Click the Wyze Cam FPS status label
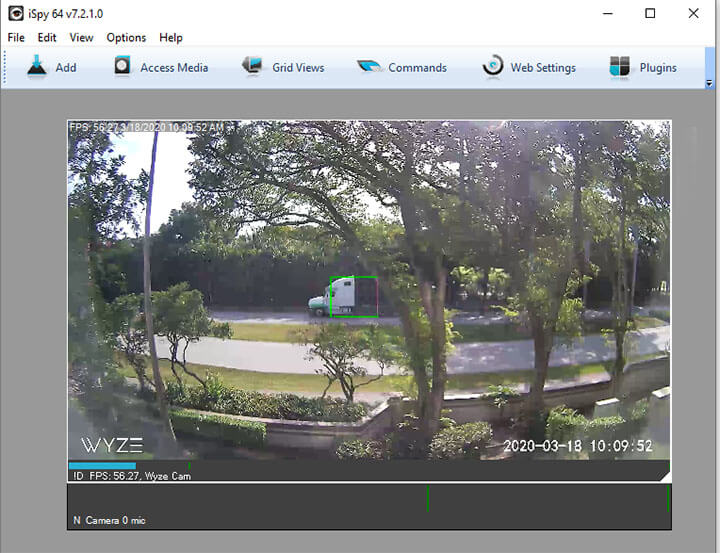Screen dimensions: 720x553 point(132,476)
